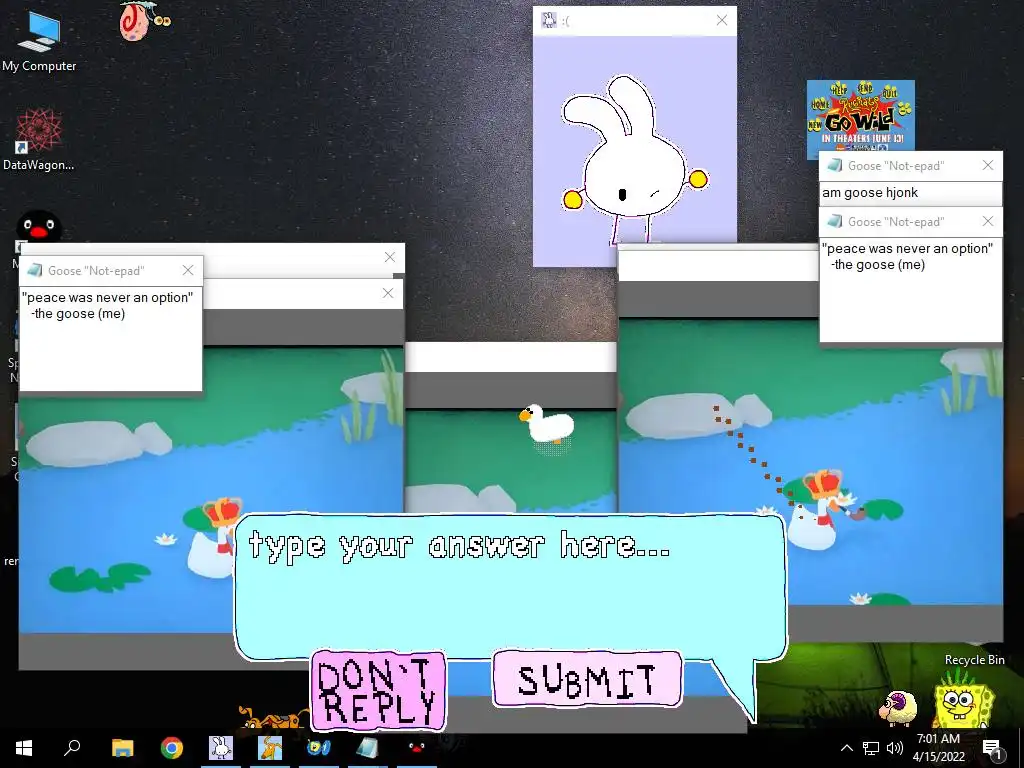Switch to the goose Not-epad taskbar icon

368,748
